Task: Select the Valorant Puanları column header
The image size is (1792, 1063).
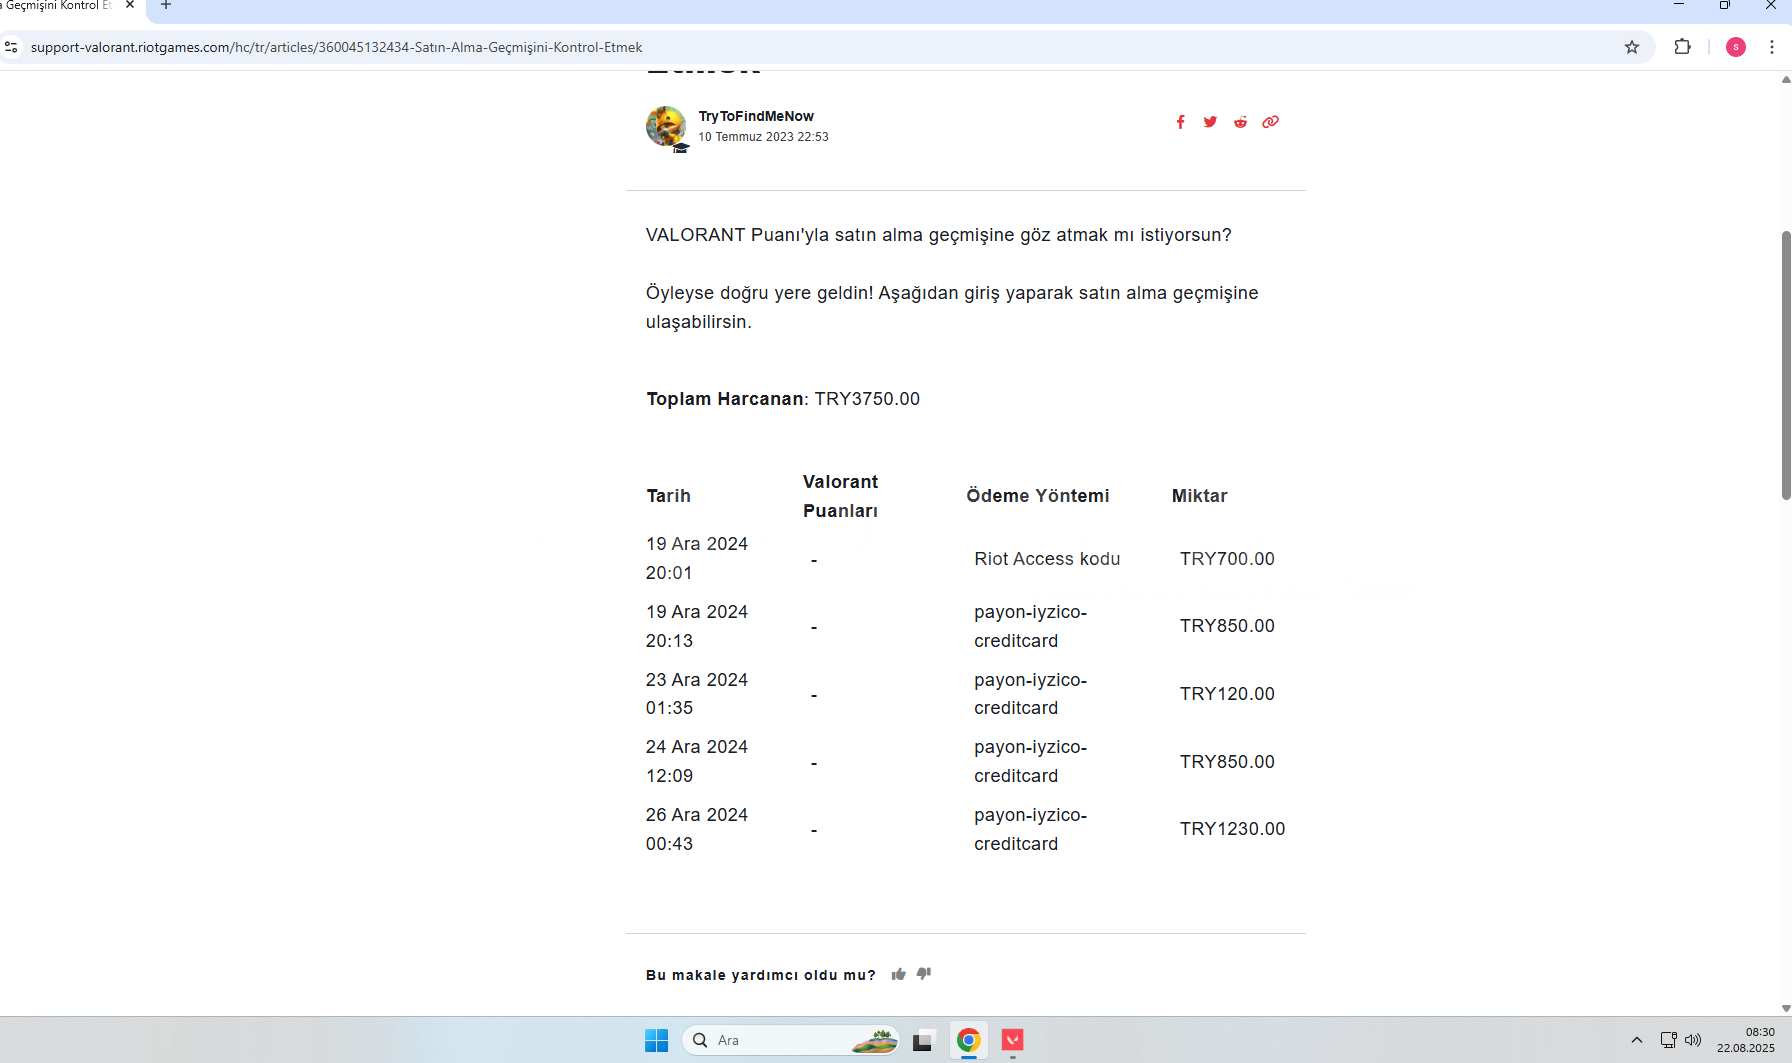Action: (x=840, y=496)
